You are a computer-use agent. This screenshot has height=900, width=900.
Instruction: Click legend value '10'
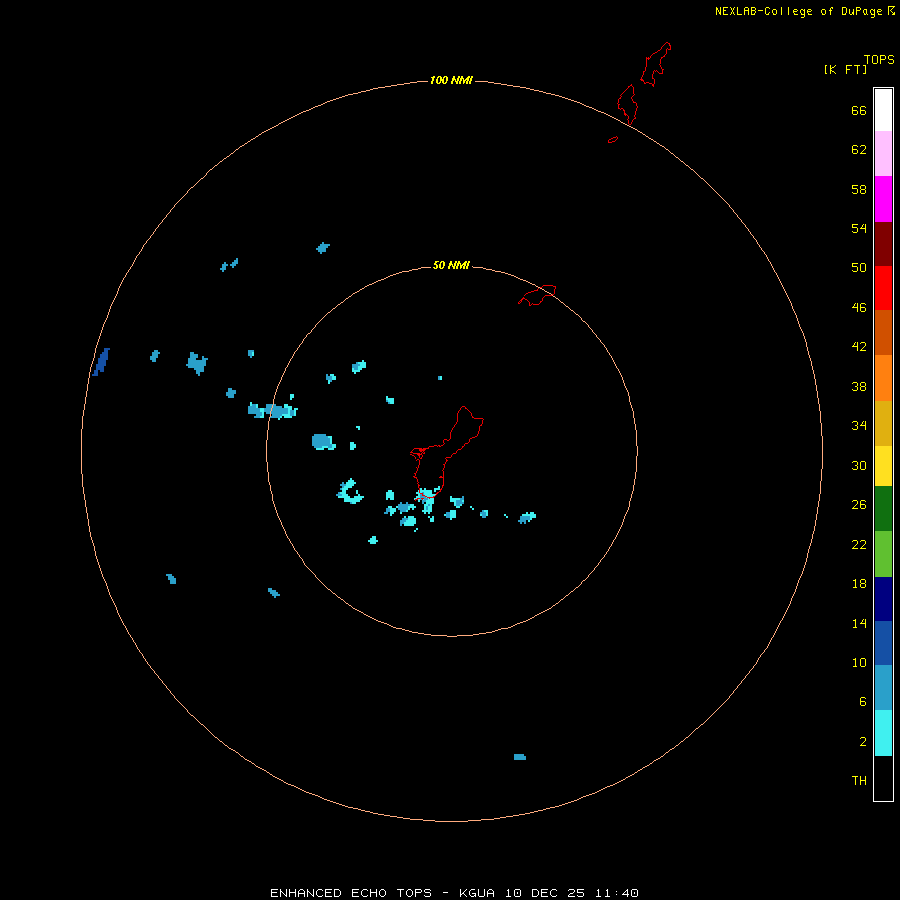click(x=859, y=662)
